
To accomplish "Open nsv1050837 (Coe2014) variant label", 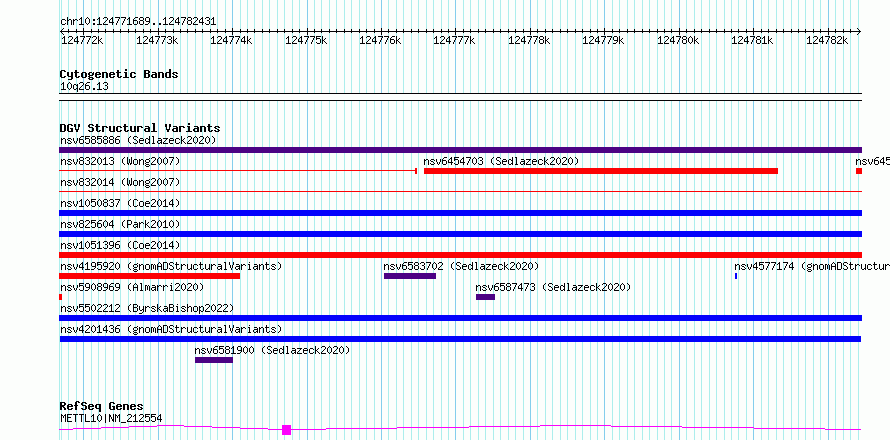I will pyautogui.click(x=120, y=203).
